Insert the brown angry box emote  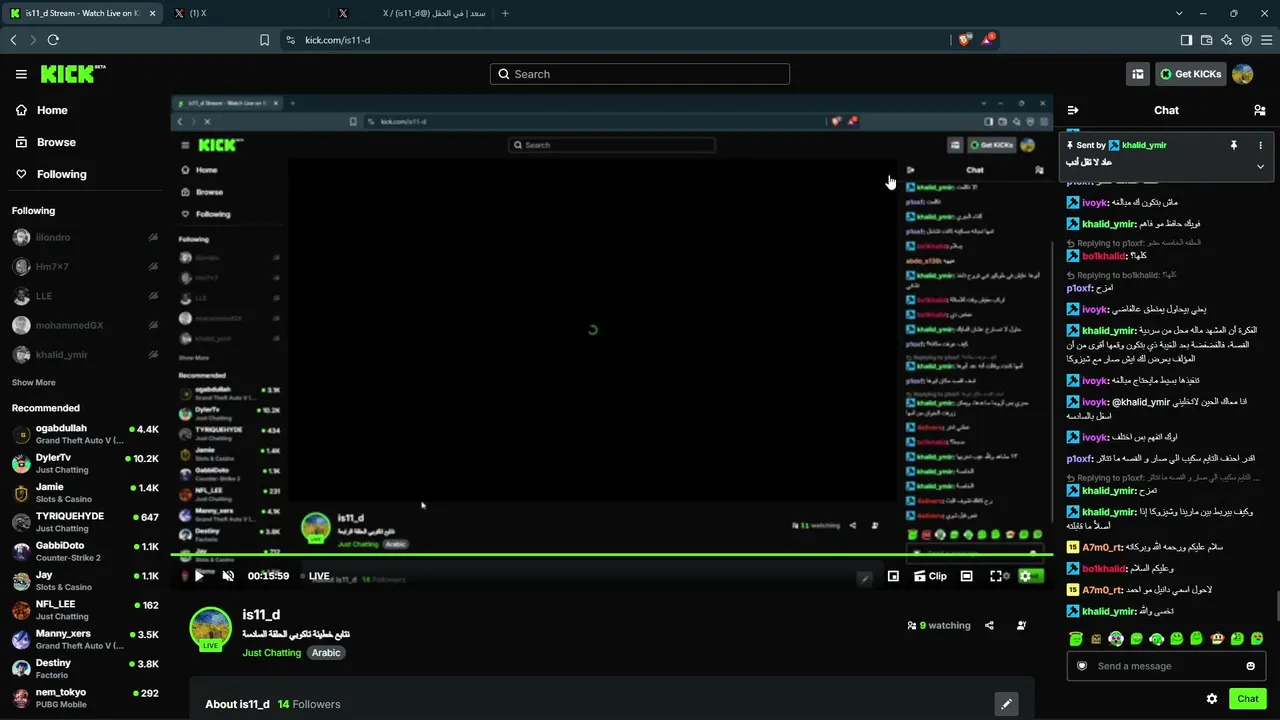click(1096, 639)
